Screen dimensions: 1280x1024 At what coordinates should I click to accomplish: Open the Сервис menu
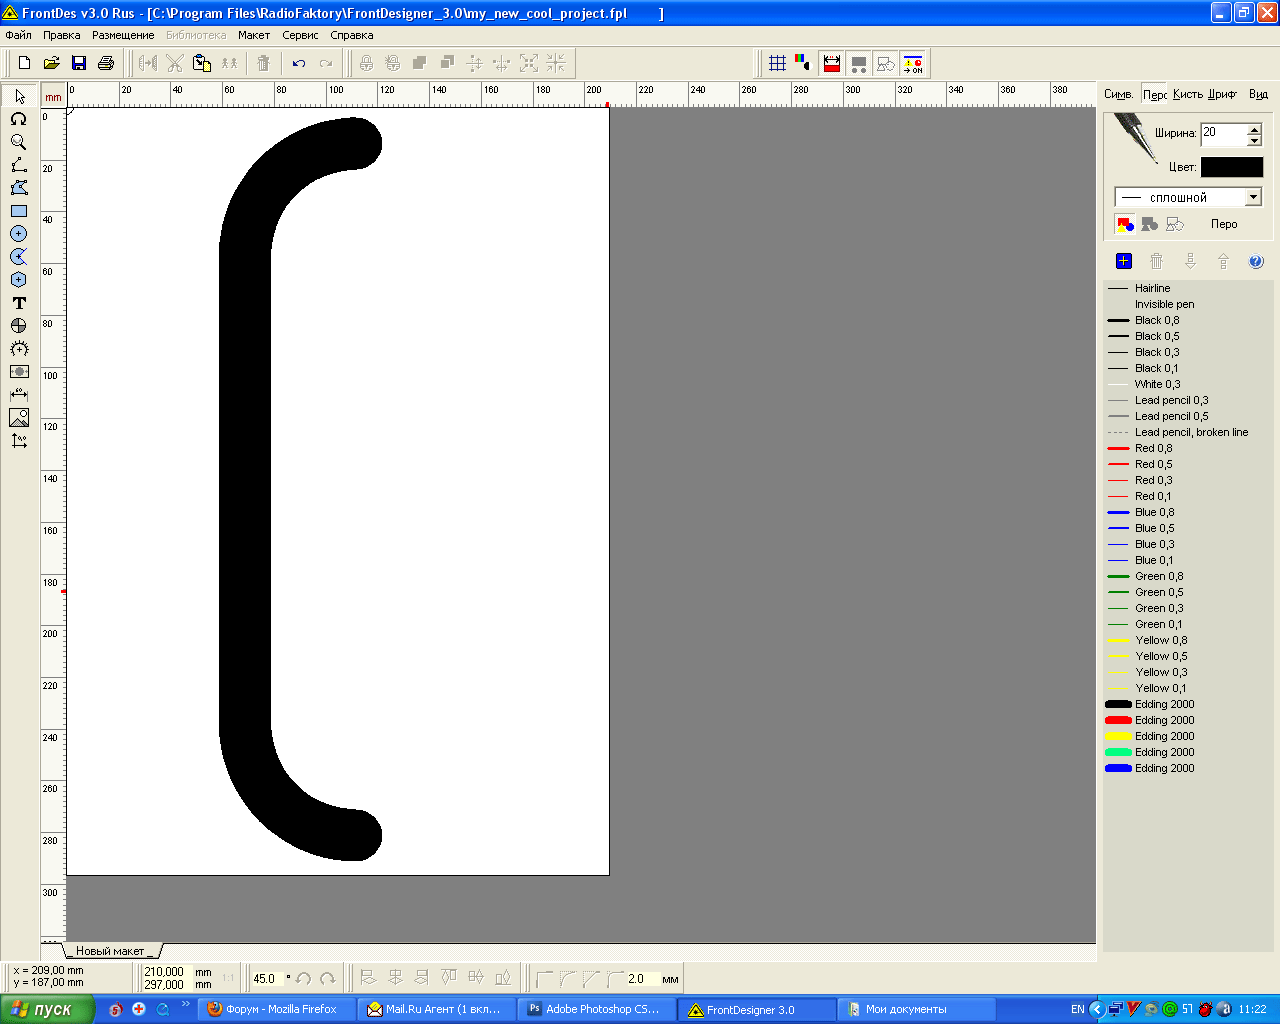(300, 35)
